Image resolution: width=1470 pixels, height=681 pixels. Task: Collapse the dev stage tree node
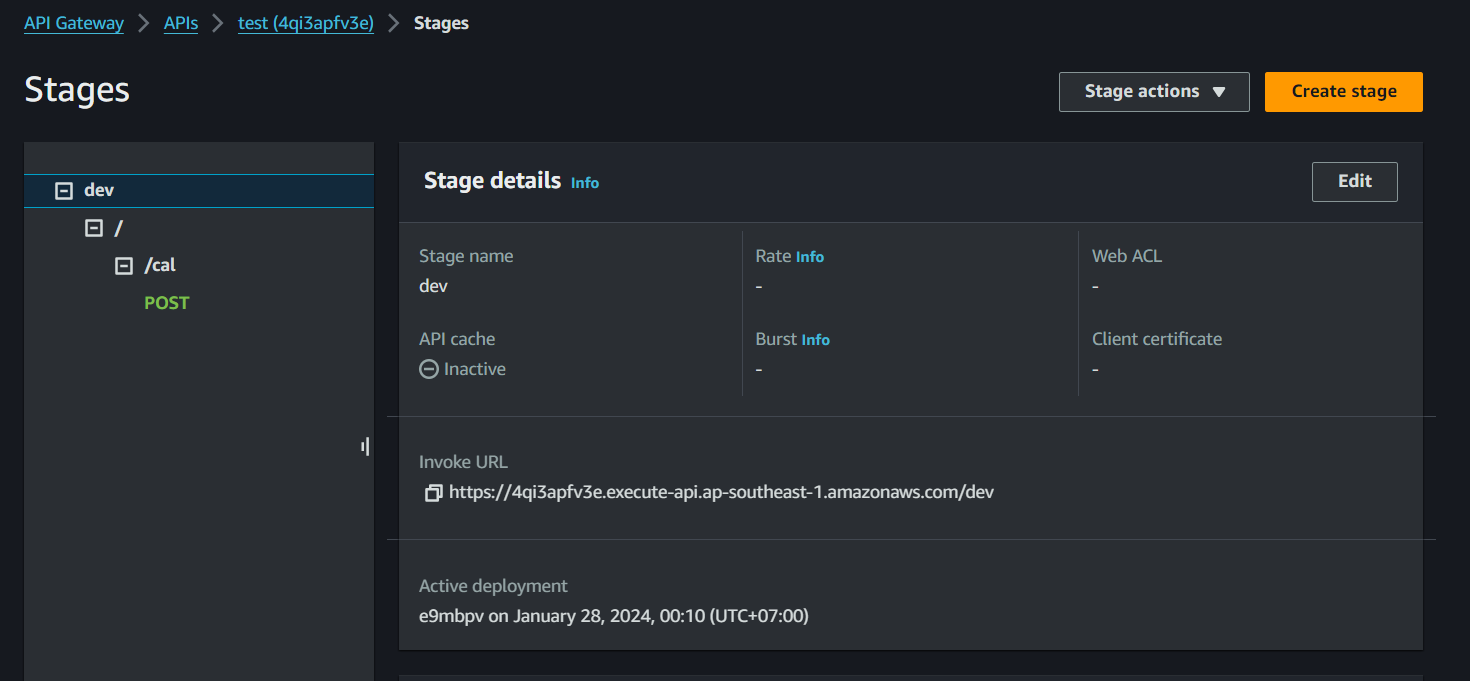coord(64,190)
